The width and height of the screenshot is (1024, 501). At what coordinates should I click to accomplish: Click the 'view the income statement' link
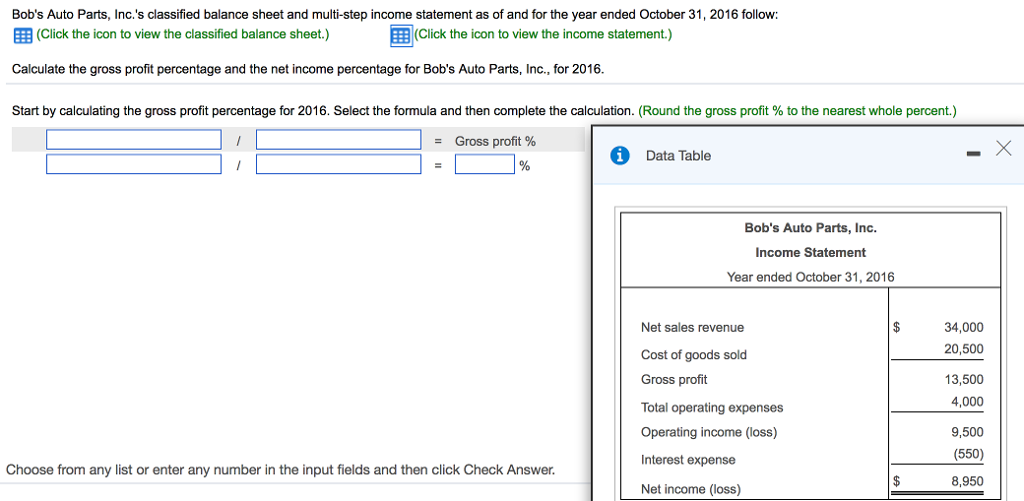pyautogui.click(x=543, y=35)
